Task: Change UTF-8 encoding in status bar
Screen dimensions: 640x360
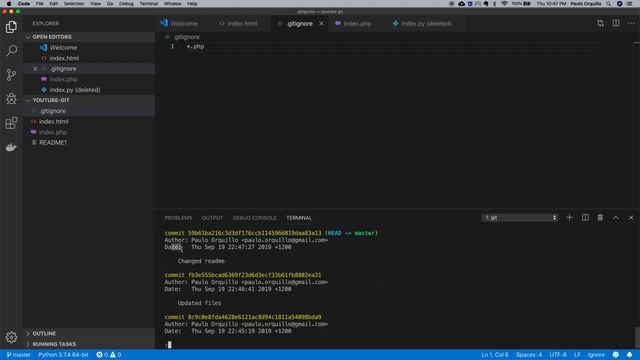Action: (558, 355)
